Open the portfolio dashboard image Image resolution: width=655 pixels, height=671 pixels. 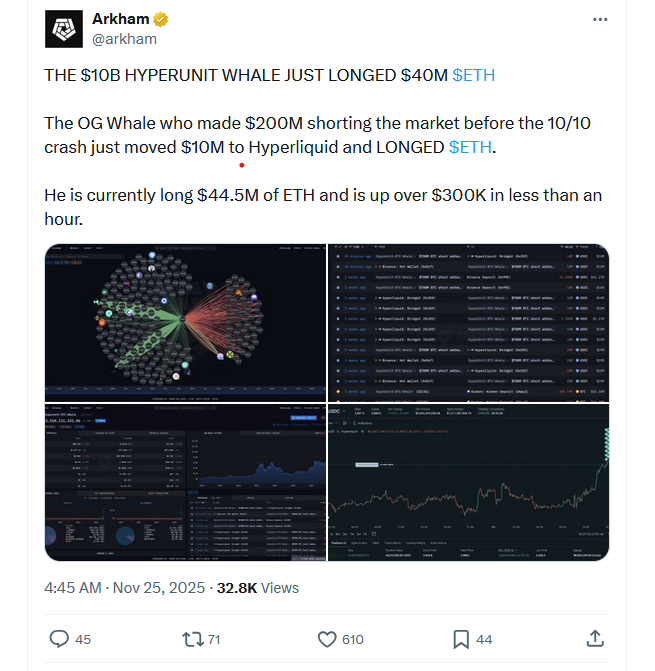(x=185, y=482)
